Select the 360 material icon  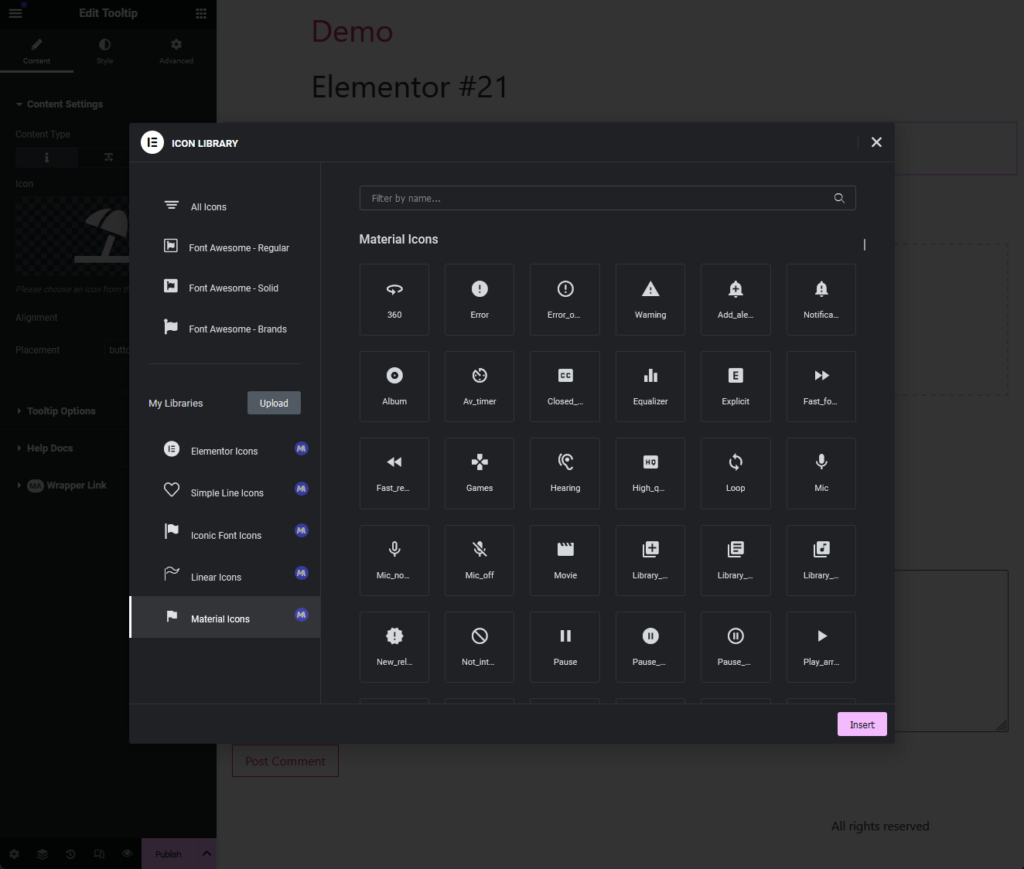394,300
